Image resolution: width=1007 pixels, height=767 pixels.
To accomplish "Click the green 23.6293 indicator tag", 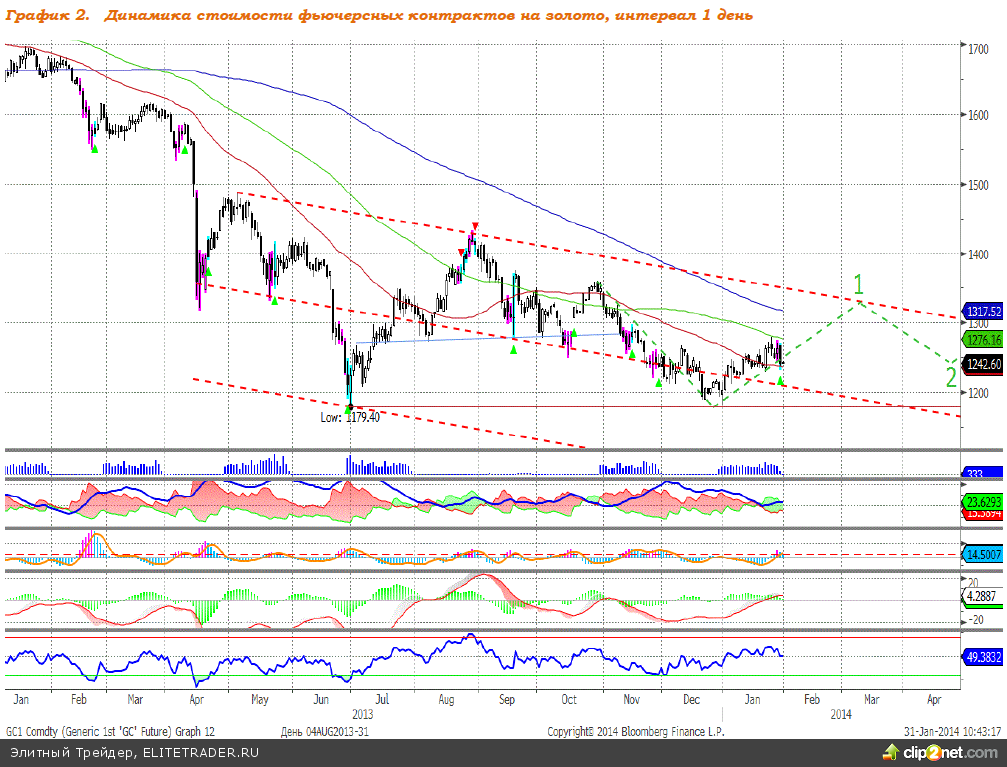I will 982,500.
